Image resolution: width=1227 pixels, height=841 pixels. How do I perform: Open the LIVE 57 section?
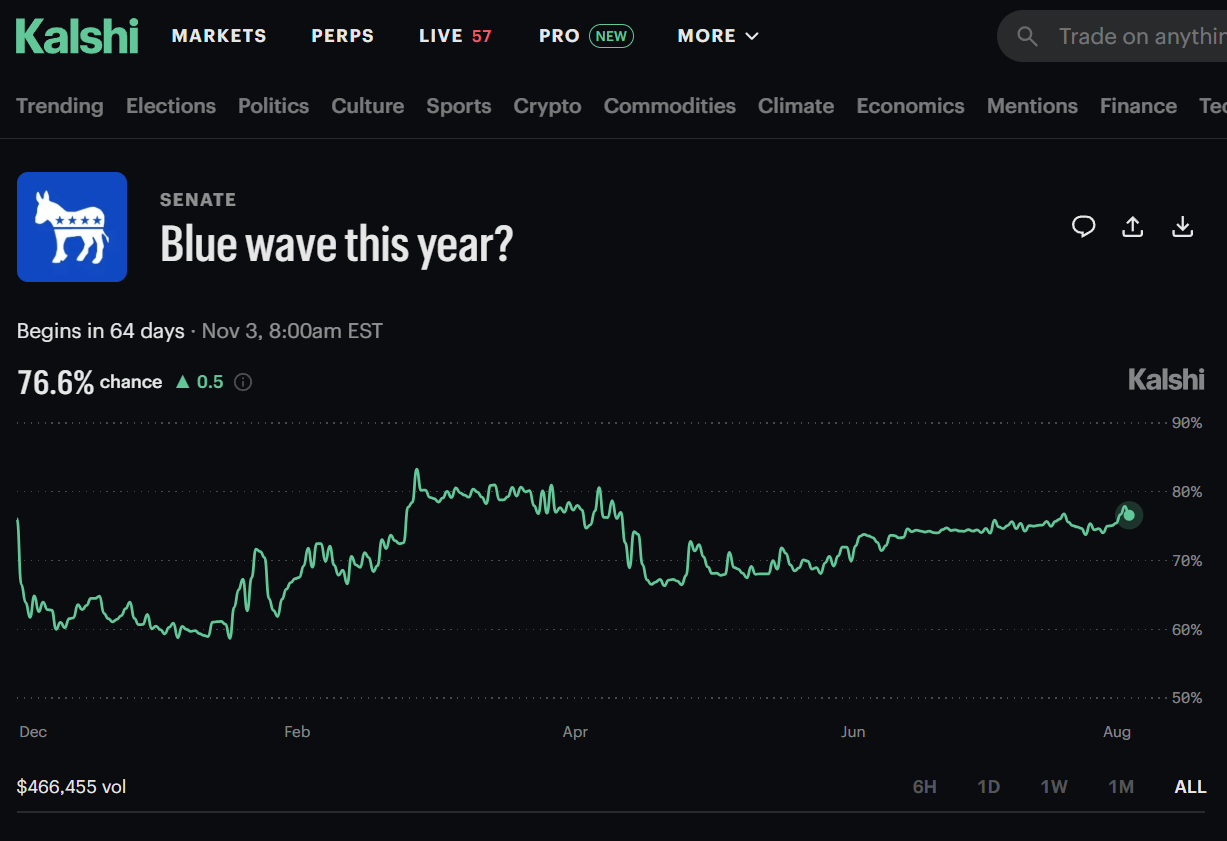(455, 36)
